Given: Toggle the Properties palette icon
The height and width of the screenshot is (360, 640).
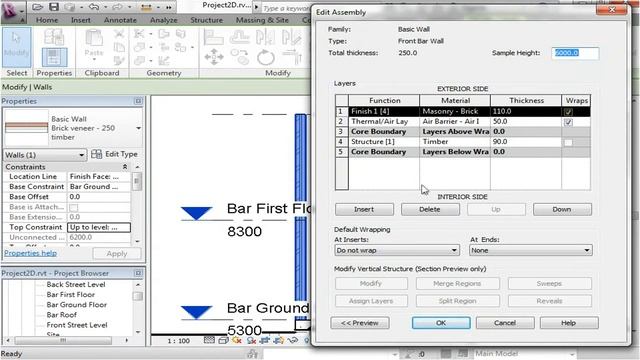Looking at the screenshot, I should 54,57.
